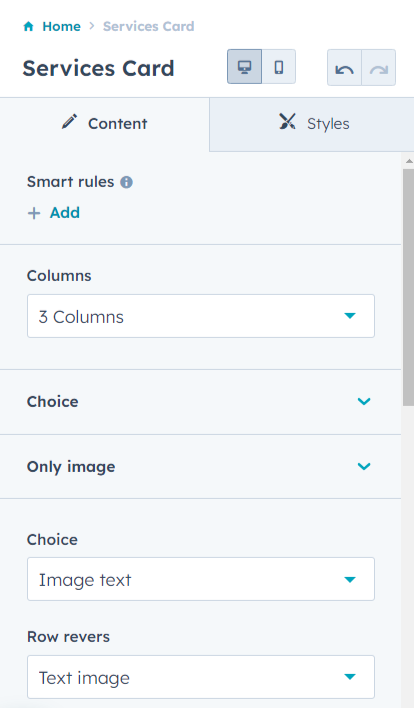
Task: Expand the Only image section chevron
Action: click(364, 466)
